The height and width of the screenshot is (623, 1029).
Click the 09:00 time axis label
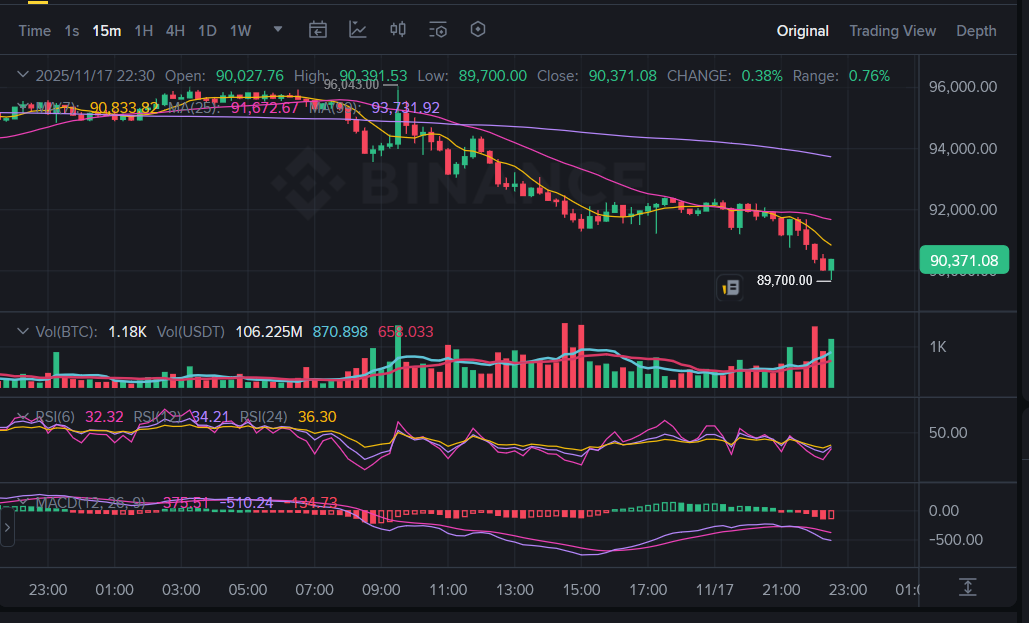point(381,590)
